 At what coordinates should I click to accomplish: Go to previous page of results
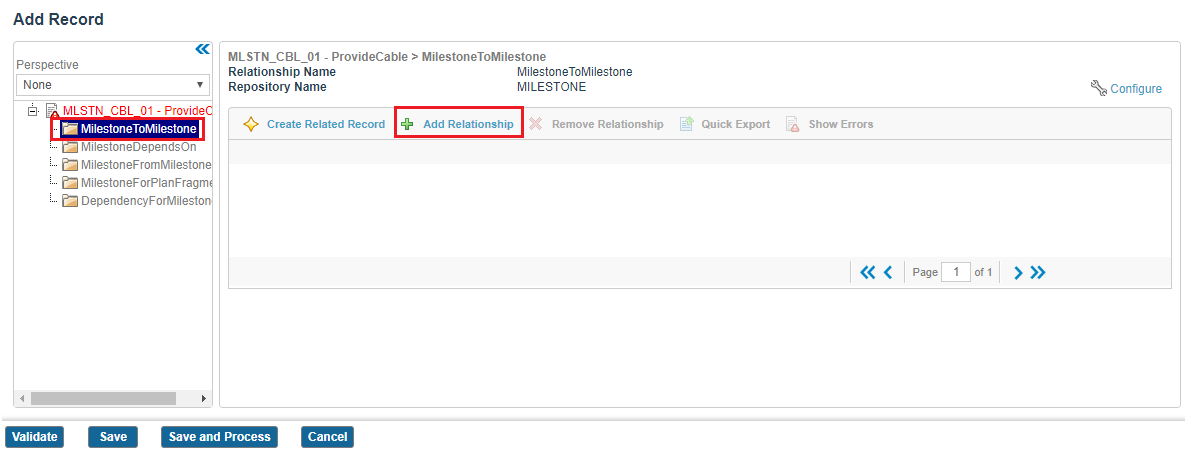[x=888, y=272]
